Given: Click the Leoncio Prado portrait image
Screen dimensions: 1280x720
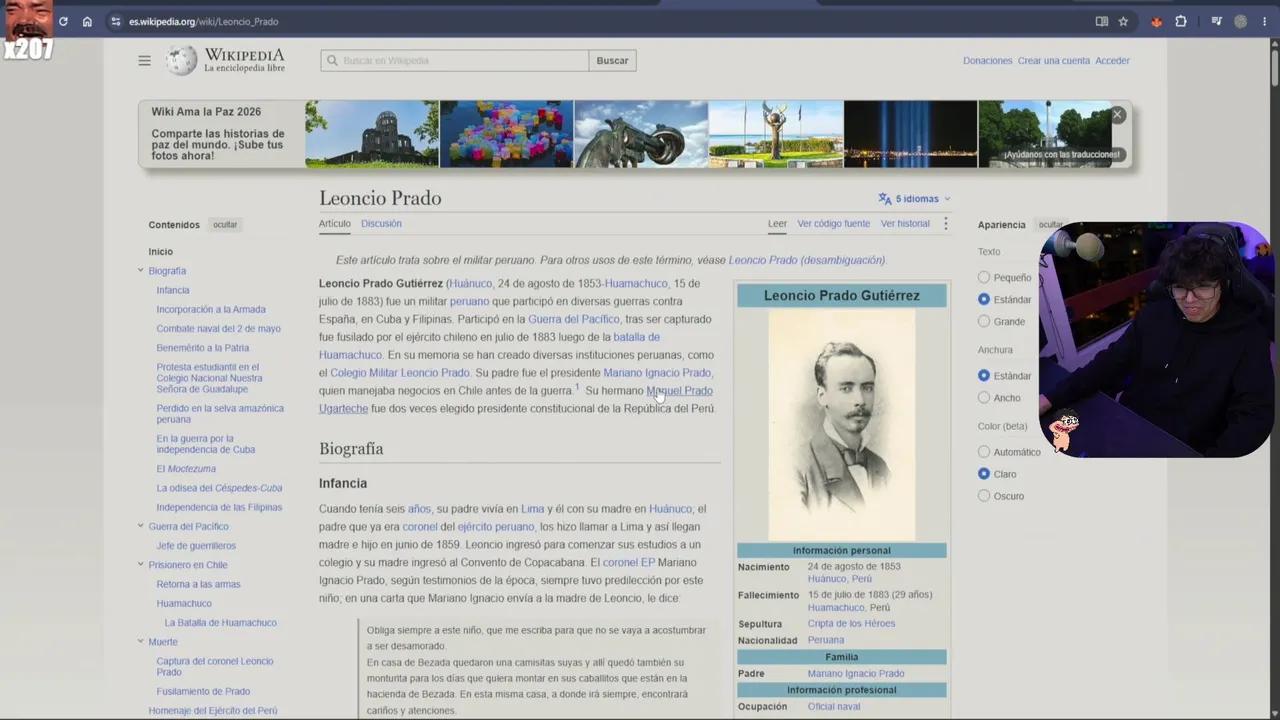Looking at the screenshot, I should coord(841,425).
